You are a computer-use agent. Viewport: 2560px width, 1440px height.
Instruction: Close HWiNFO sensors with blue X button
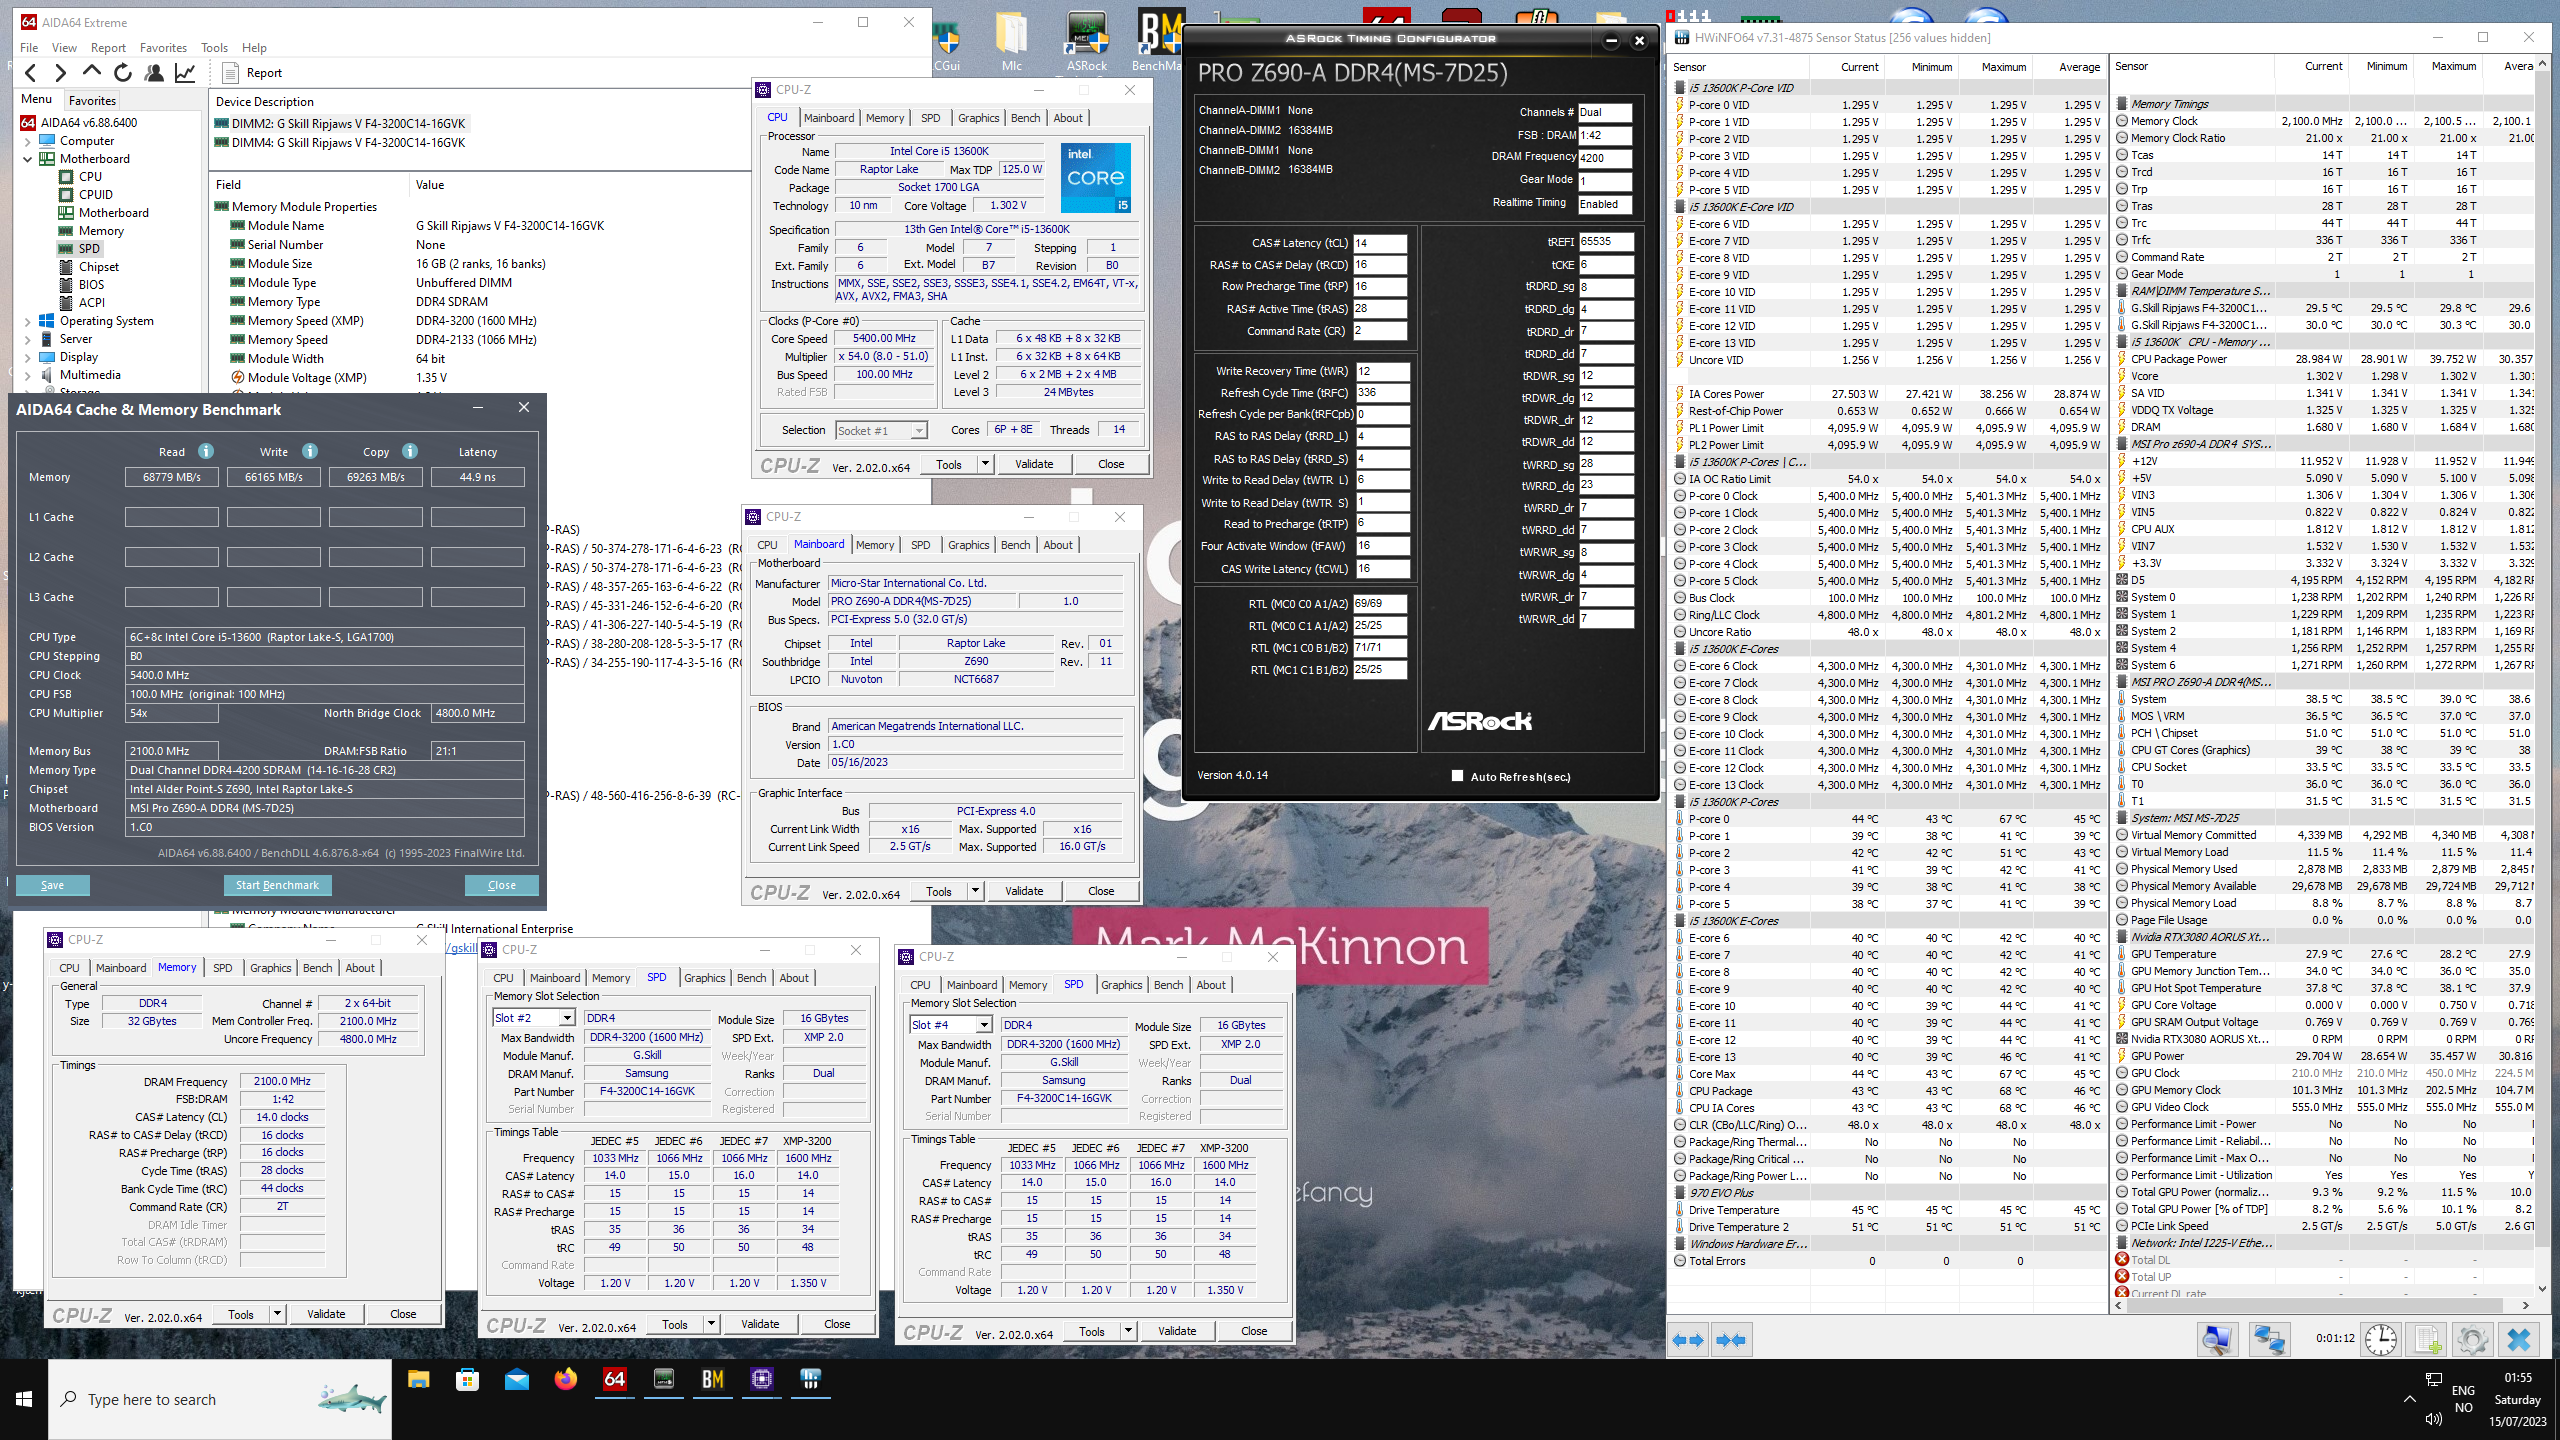[2519, 1340]
